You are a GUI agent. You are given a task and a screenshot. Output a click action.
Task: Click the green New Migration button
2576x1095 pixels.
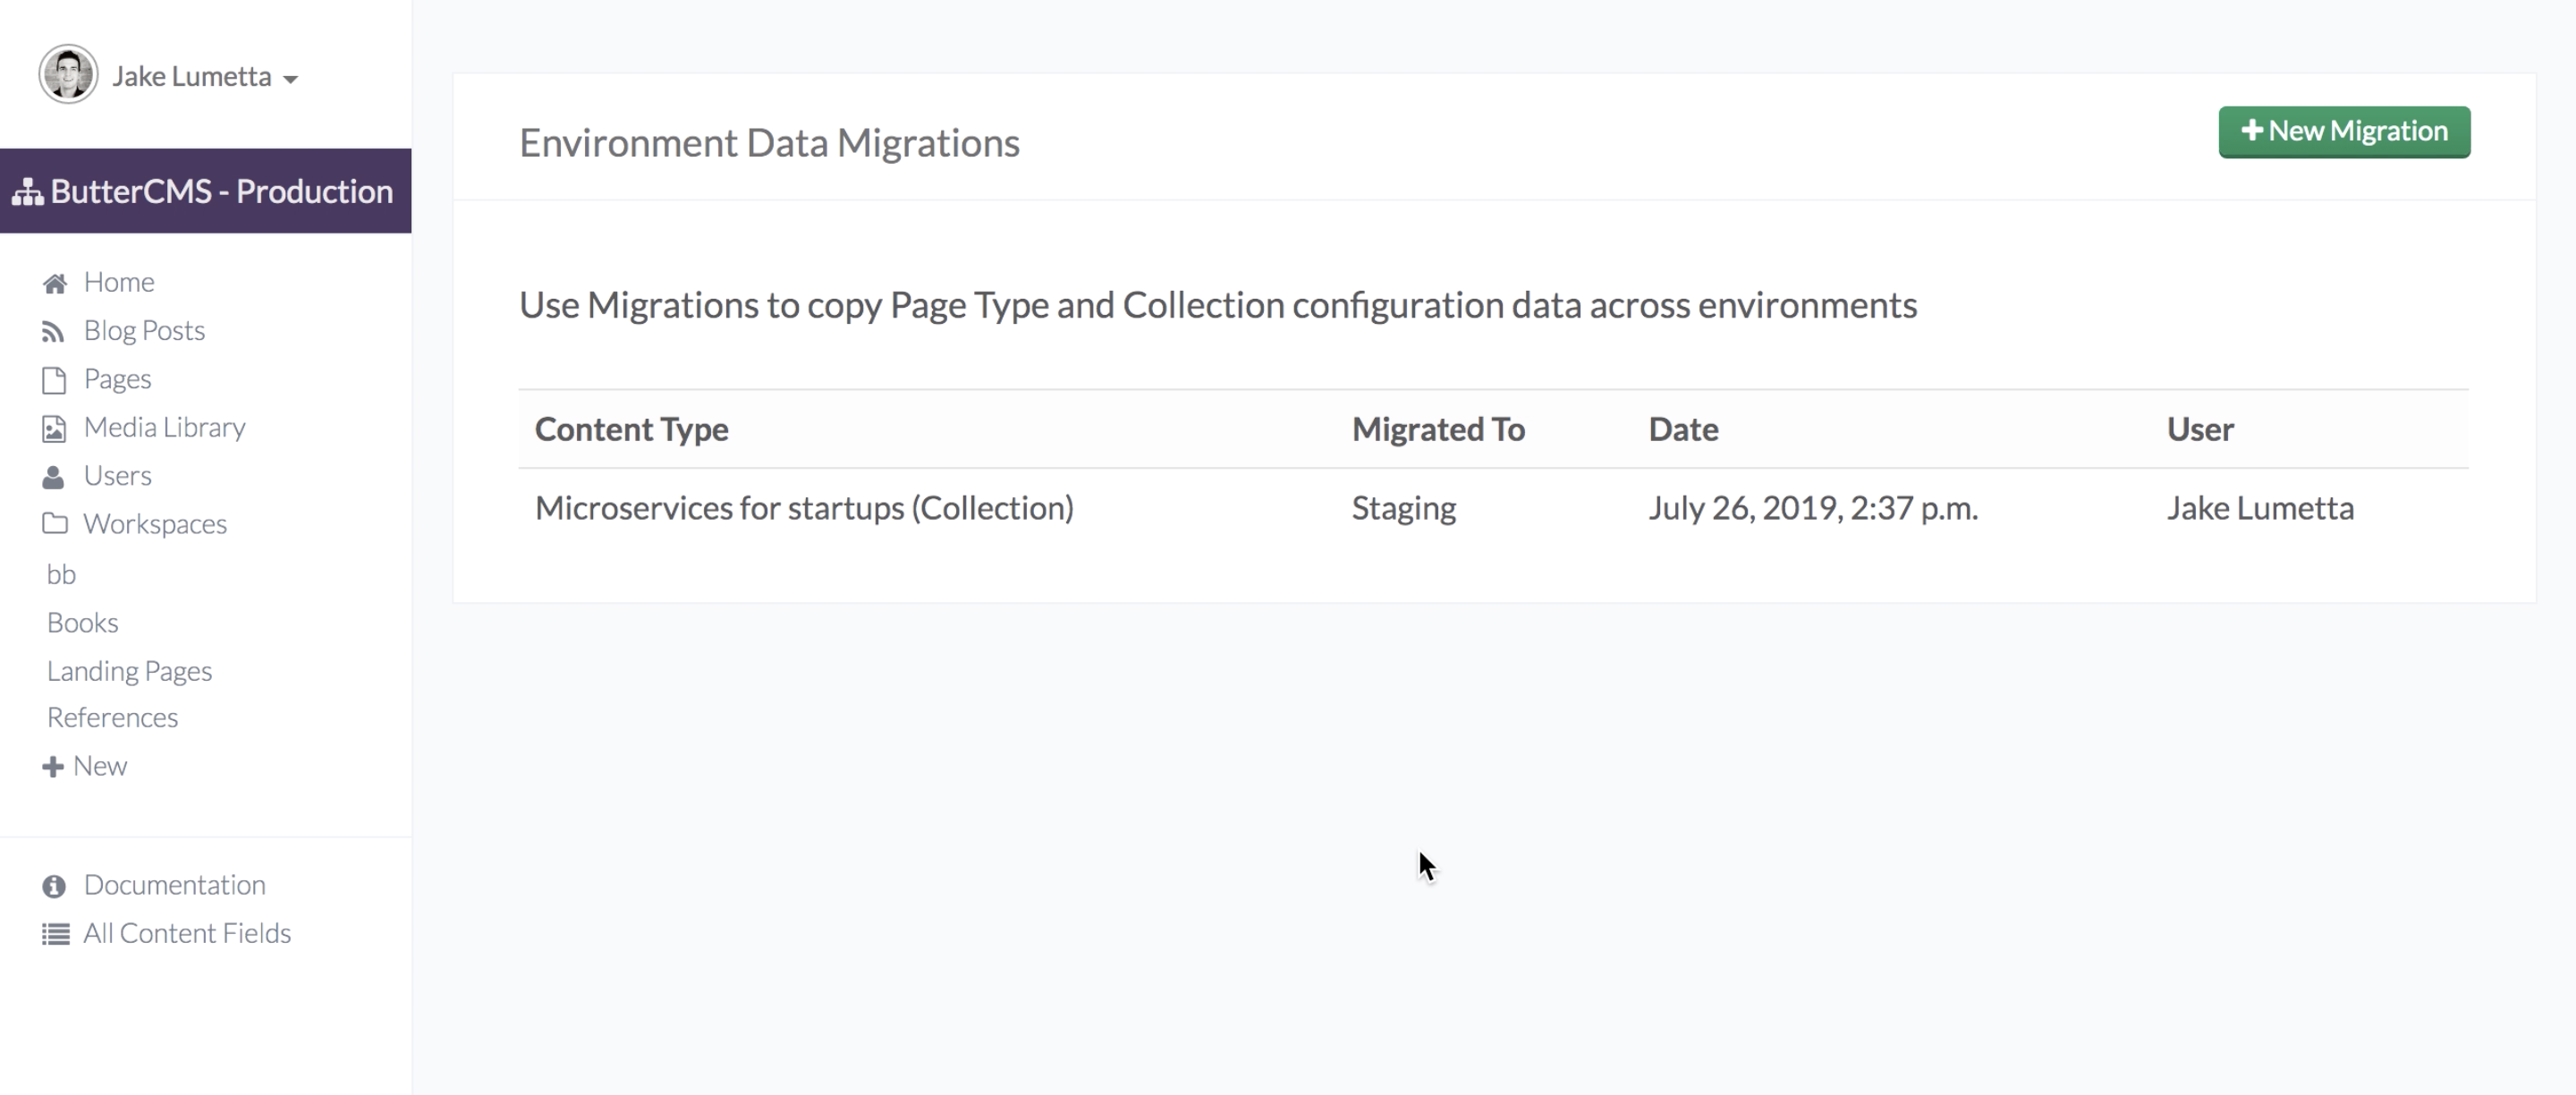click(2344, 132)
